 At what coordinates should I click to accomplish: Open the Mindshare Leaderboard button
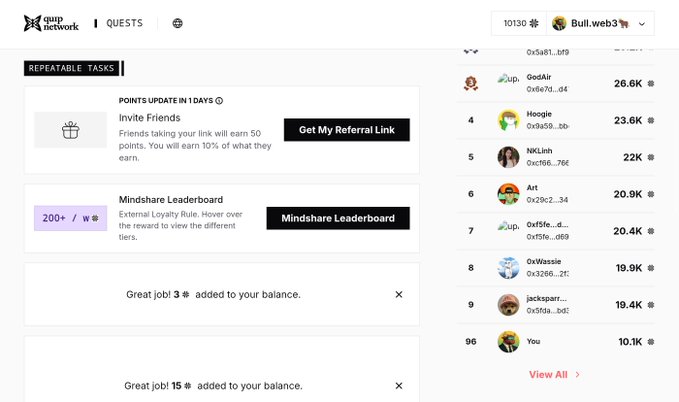[338, 218]
